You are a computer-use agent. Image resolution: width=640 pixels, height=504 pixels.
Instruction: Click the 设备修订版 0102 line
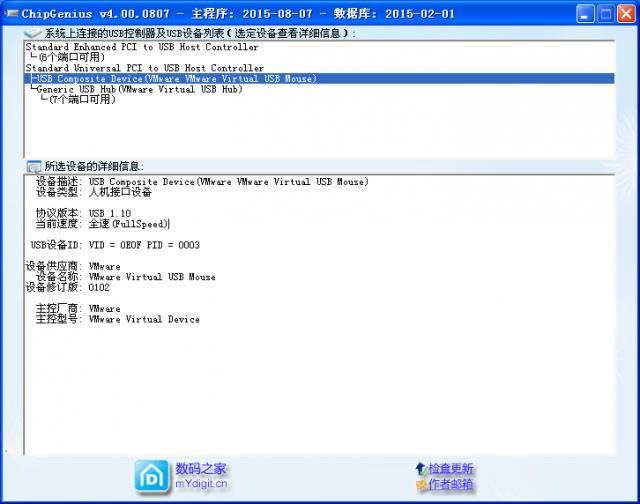pos(68,287)
